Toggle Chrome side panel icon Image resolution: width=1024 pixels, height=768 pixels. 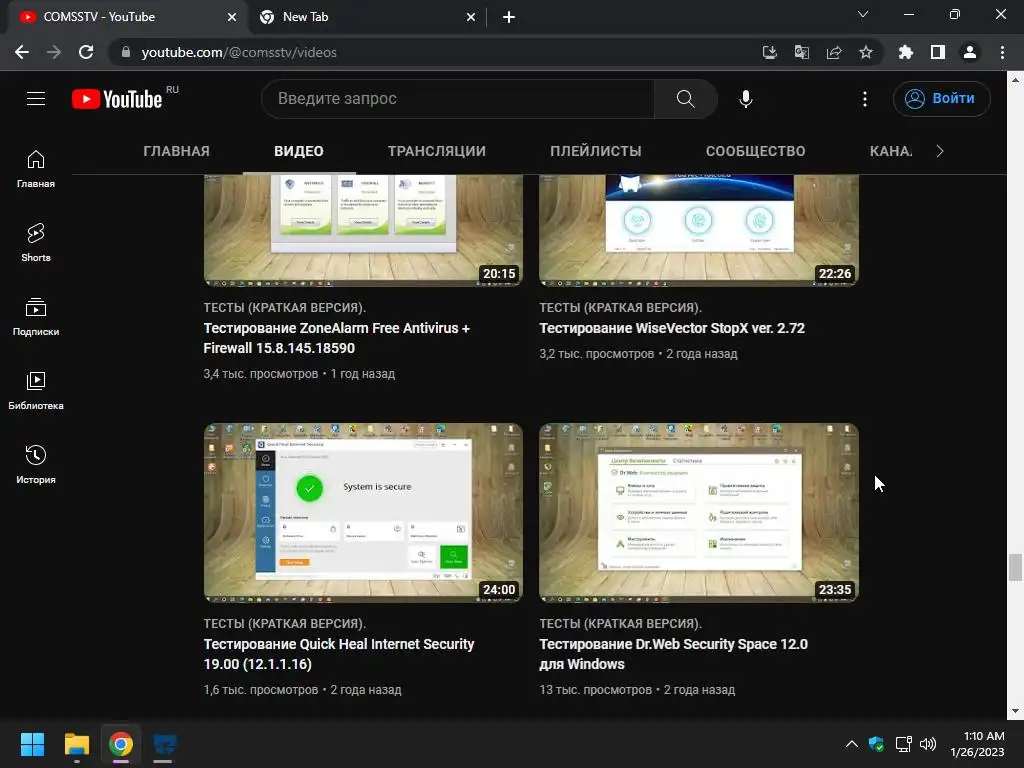(938, 52)
